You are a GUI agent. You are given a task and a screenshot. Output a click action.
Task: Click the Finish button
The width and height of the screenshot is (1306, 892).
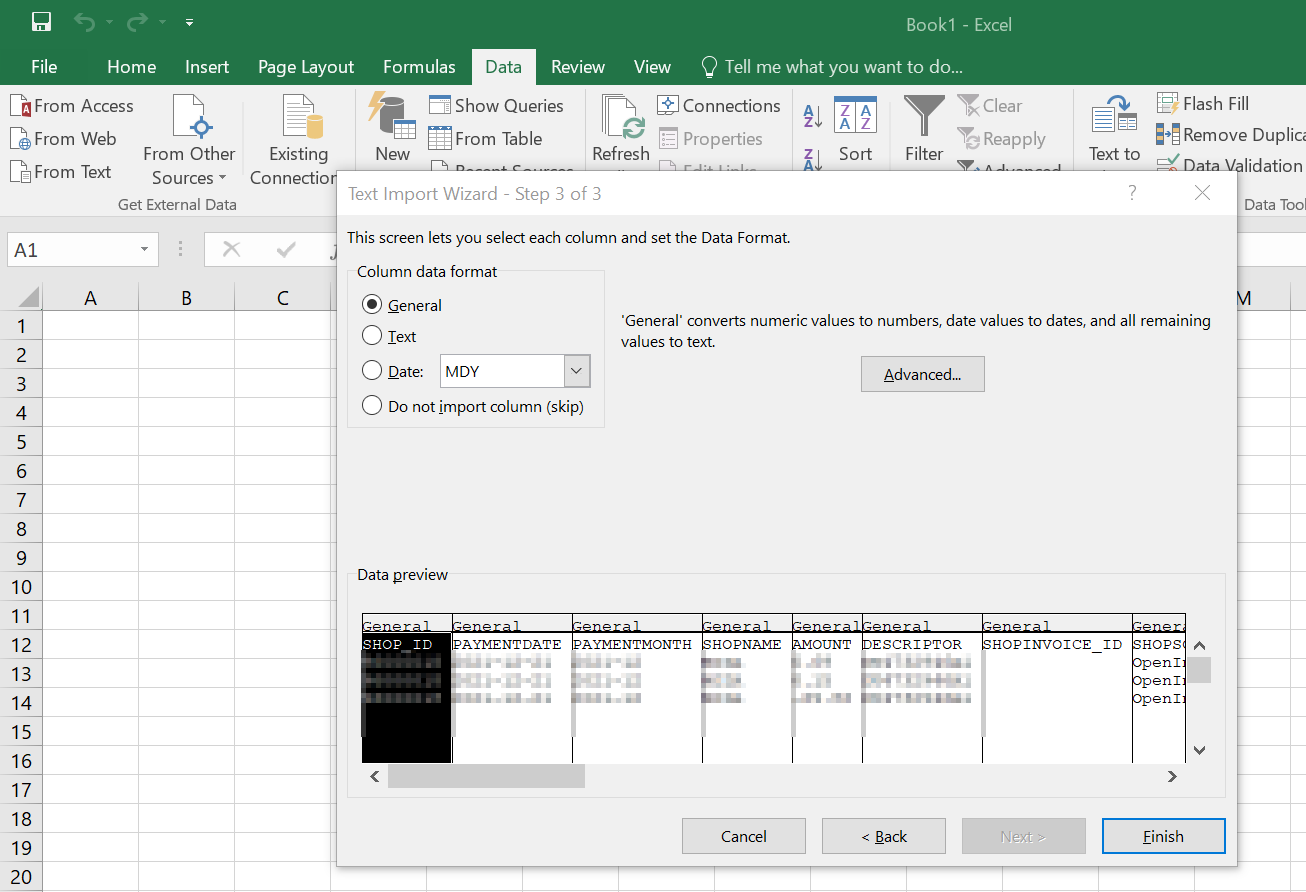pyautogui.click(x=1163, y=836)
